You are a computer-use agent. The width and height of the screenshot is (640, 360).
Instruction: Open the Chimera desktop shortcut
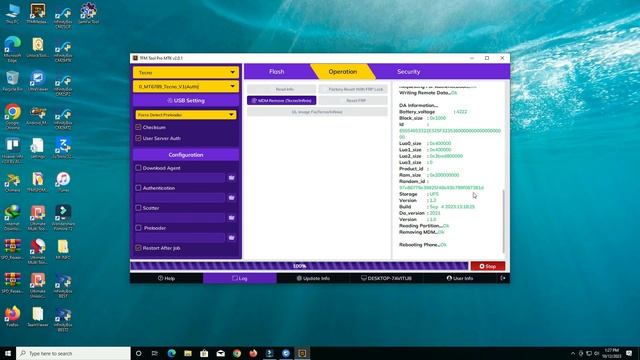(12, 182)
